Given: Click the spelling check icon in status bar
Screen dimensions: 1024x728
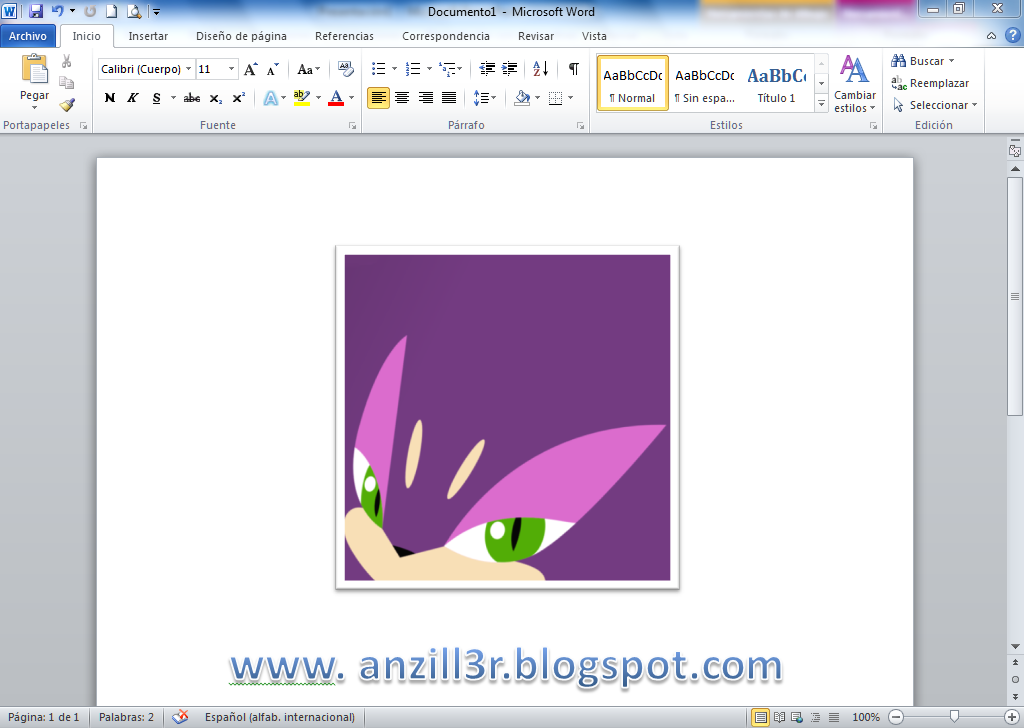Looking at the screenshot, I should pos(180,717).
